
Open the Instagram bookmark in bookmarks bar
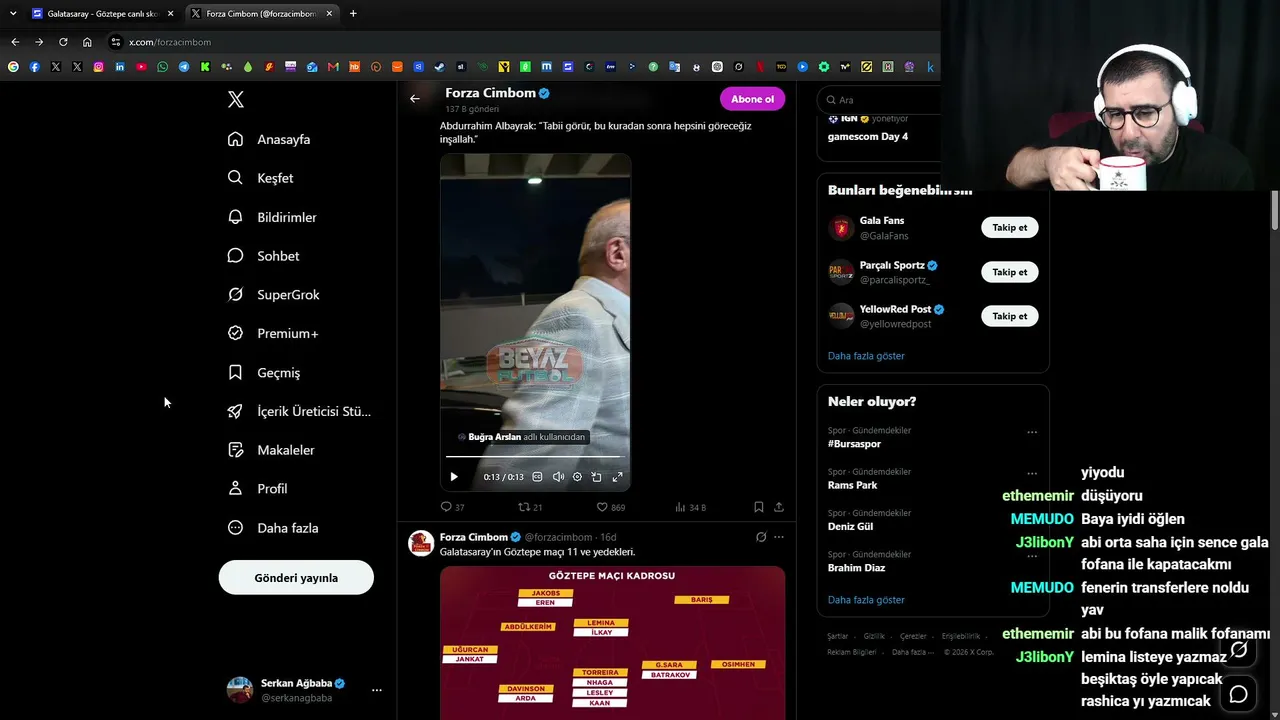click(98, 67)
